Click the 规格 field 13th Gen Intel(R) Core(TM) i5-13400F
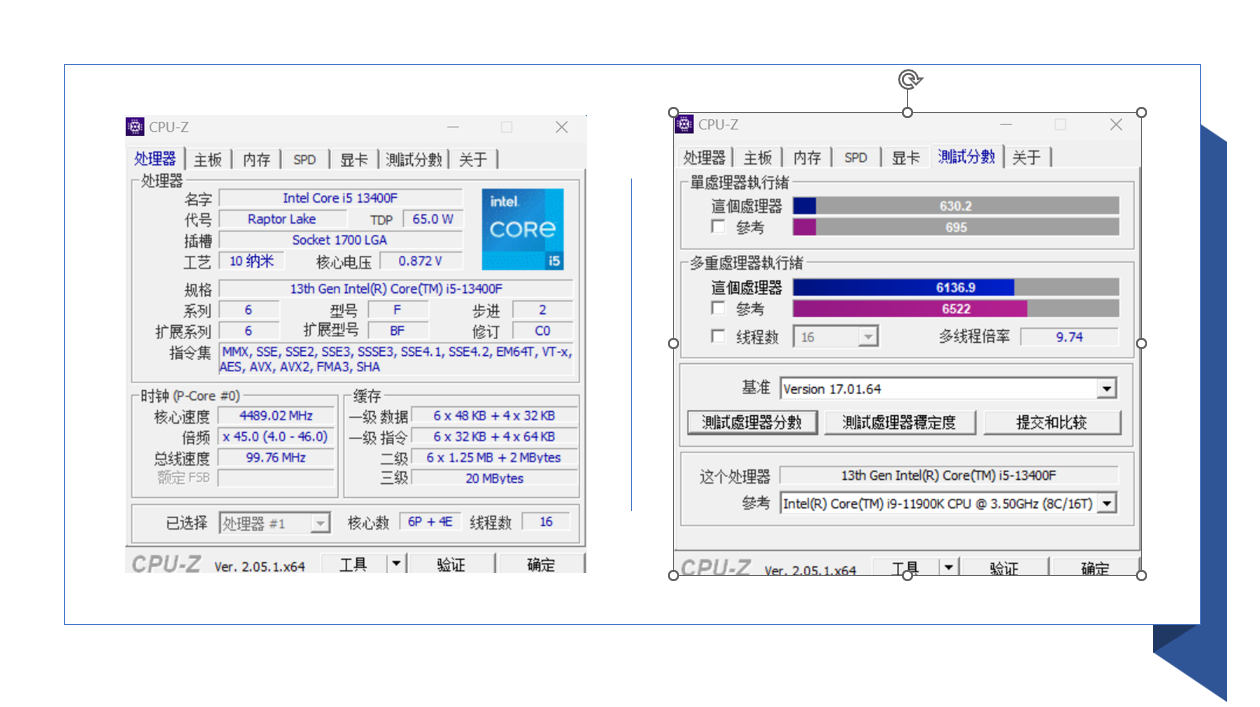Image resolution: width=1260 pixels, height=707 pixels. (396, 289)
